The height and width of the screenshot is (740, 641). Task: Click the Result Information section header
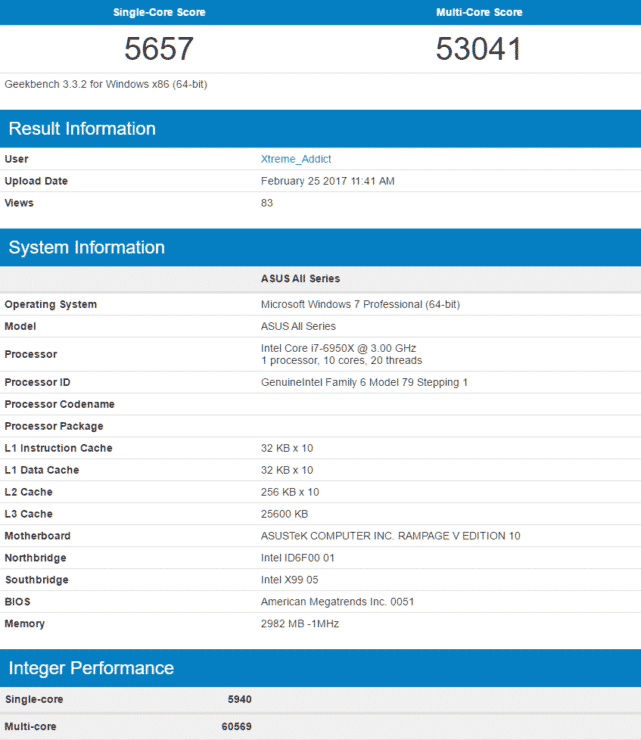(x=320, y=128)
